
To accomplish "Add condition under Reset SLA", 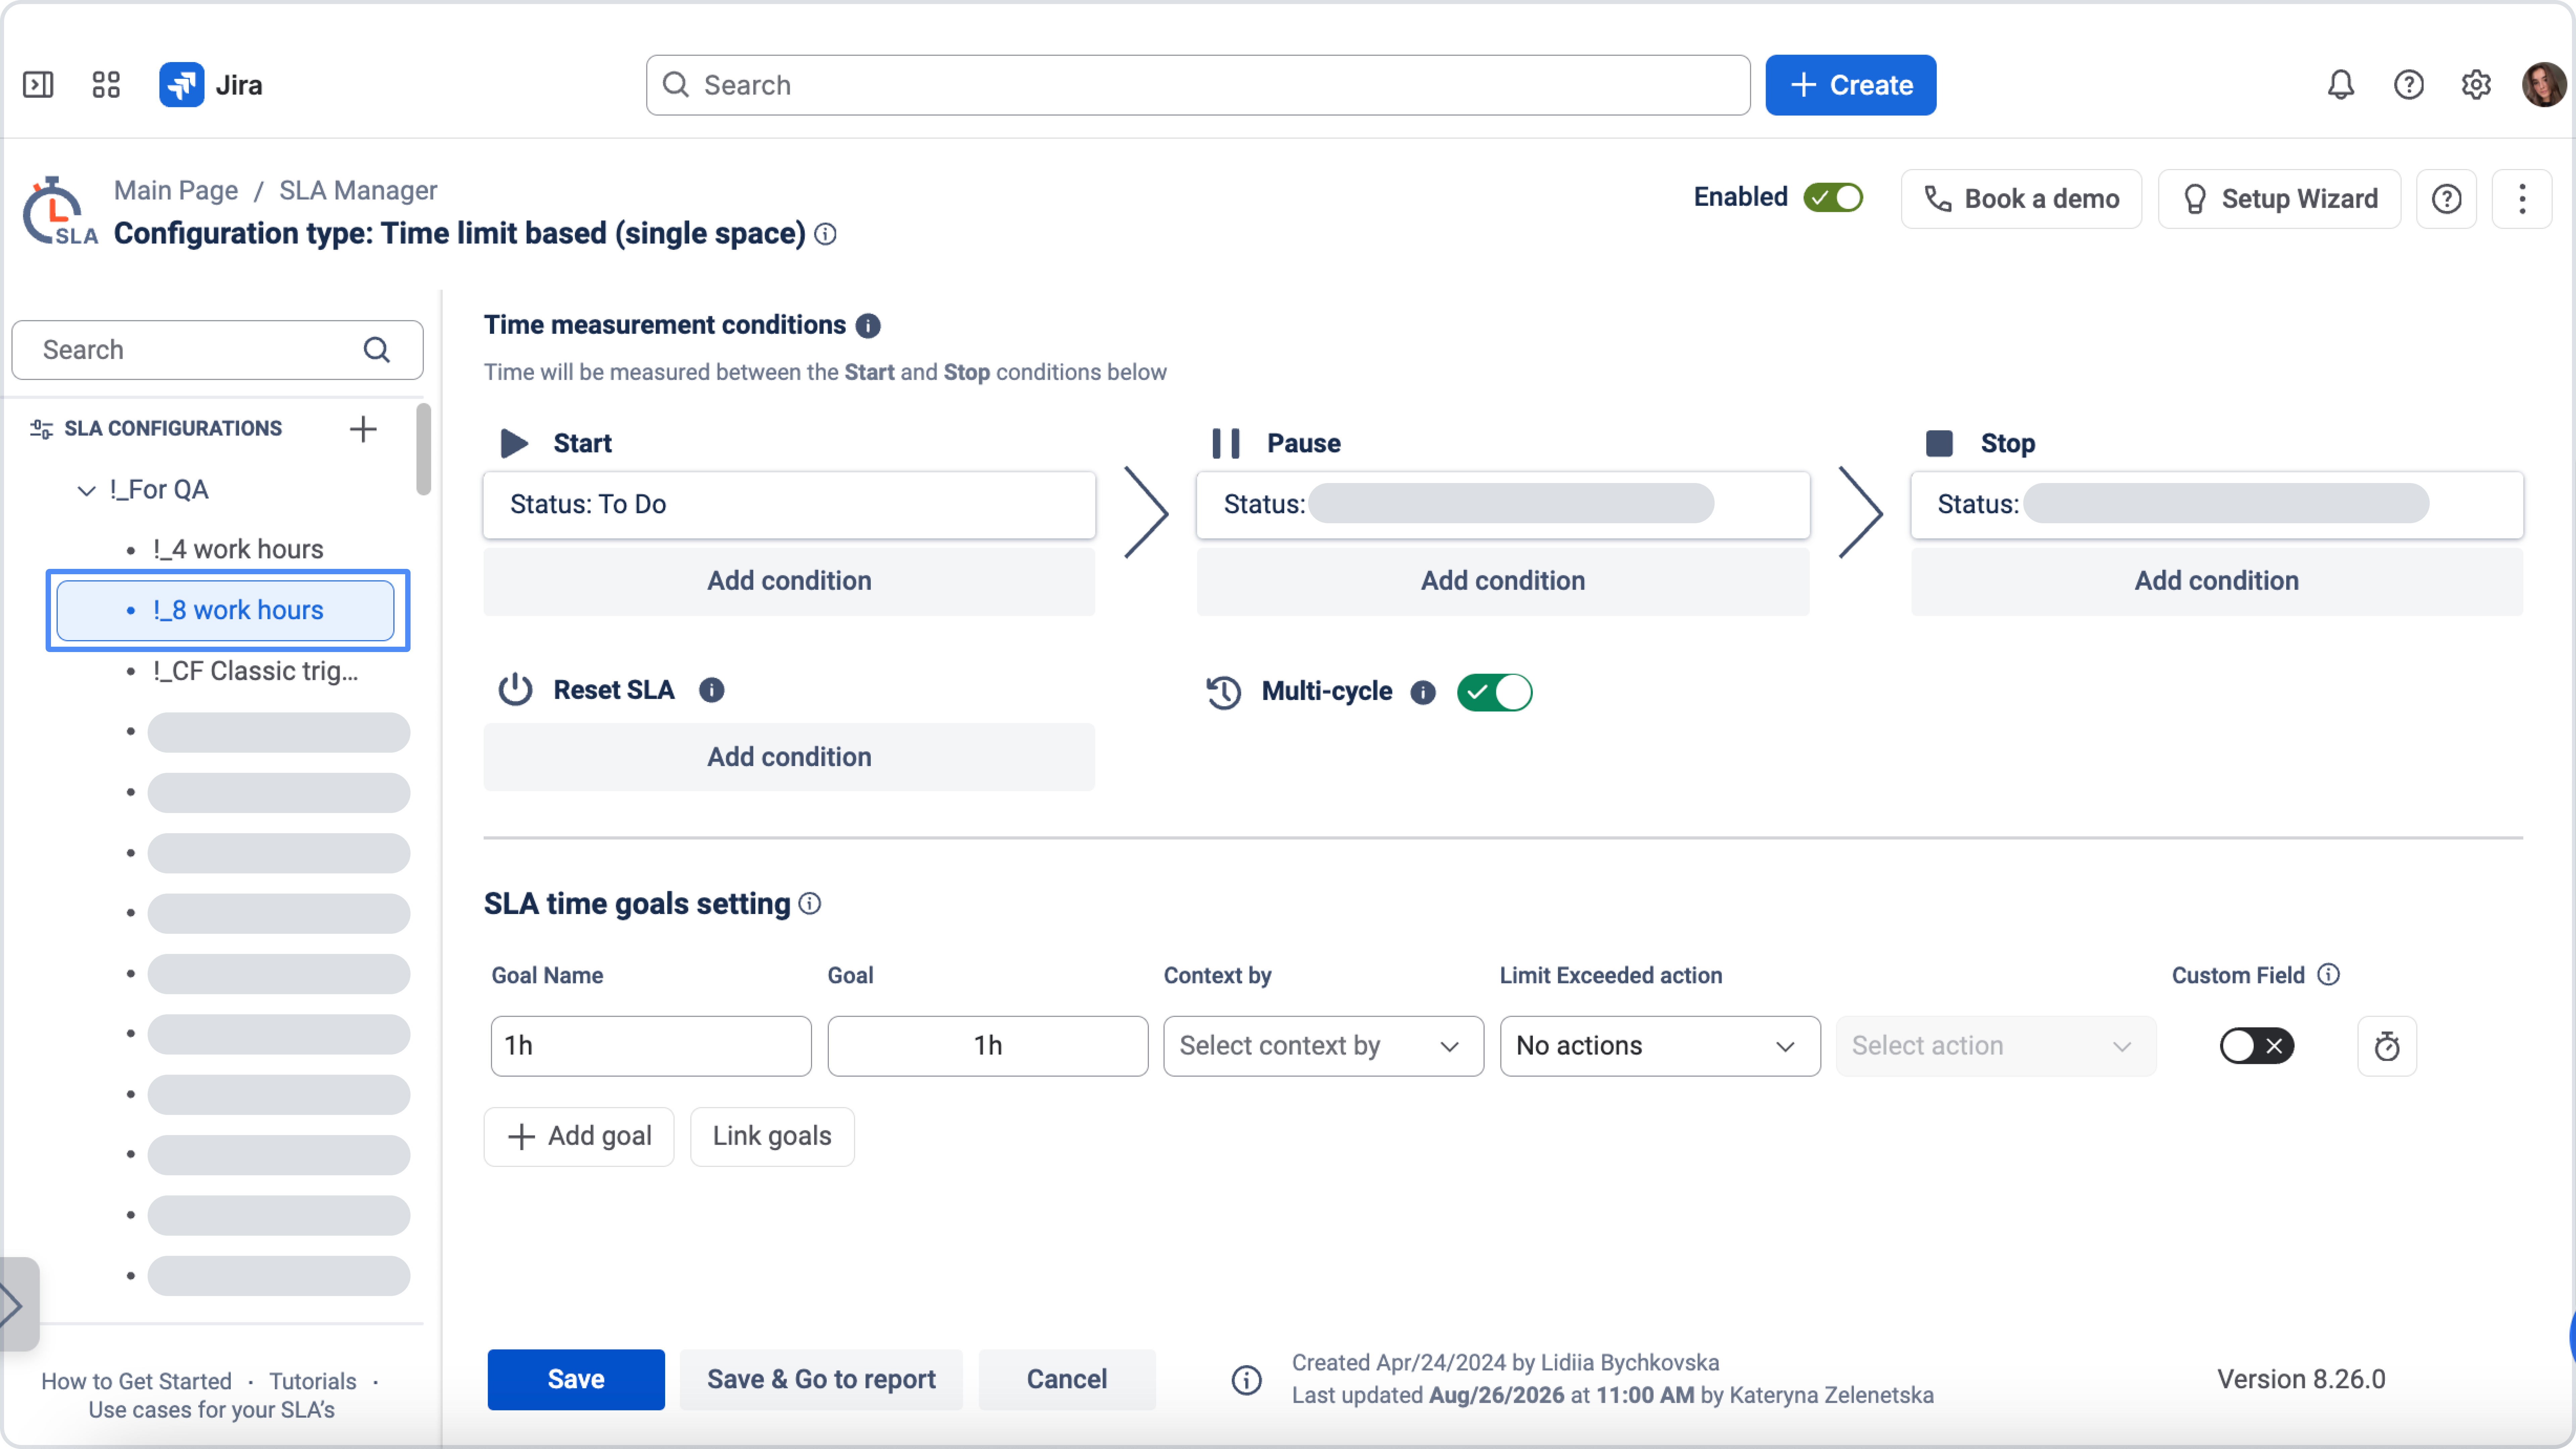I will tap(789, 757).
